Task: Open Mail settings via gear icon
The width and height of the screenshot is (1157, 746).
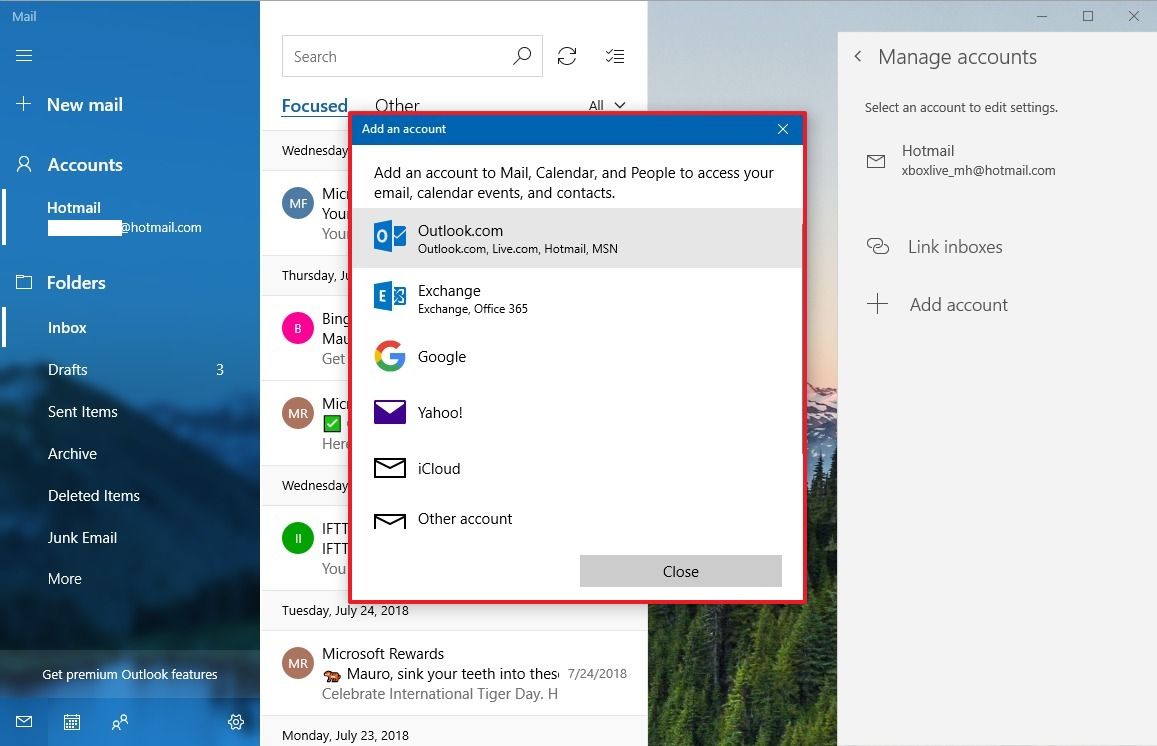Action: click(236, 721)
